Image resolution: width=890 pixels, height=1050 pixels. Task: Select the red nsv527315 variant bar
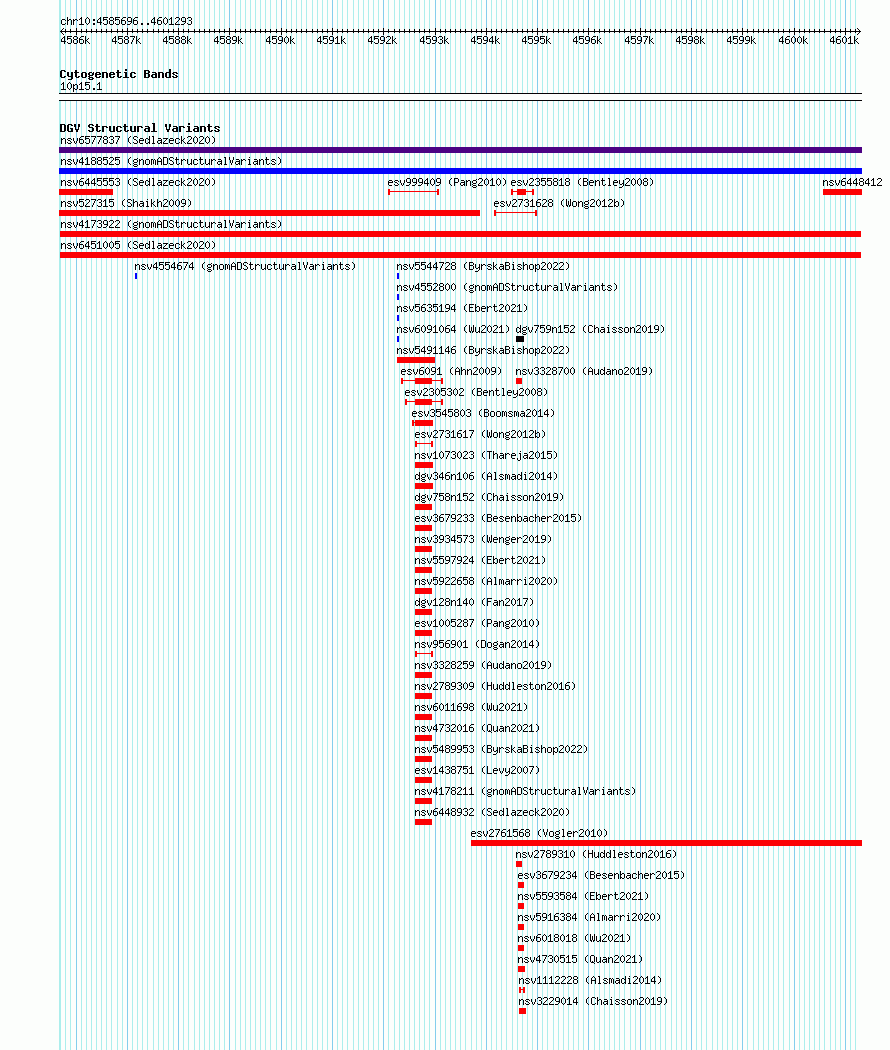click(269, 213)
